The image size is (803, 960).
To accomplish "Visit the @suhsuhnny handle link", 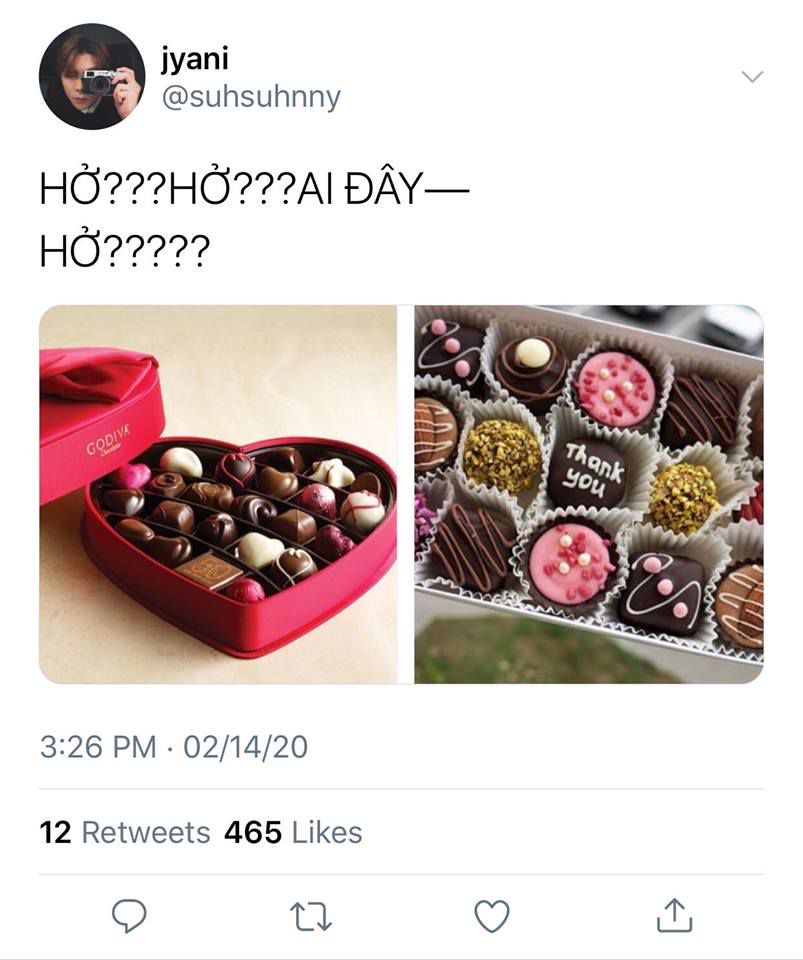I will (251, 97).
